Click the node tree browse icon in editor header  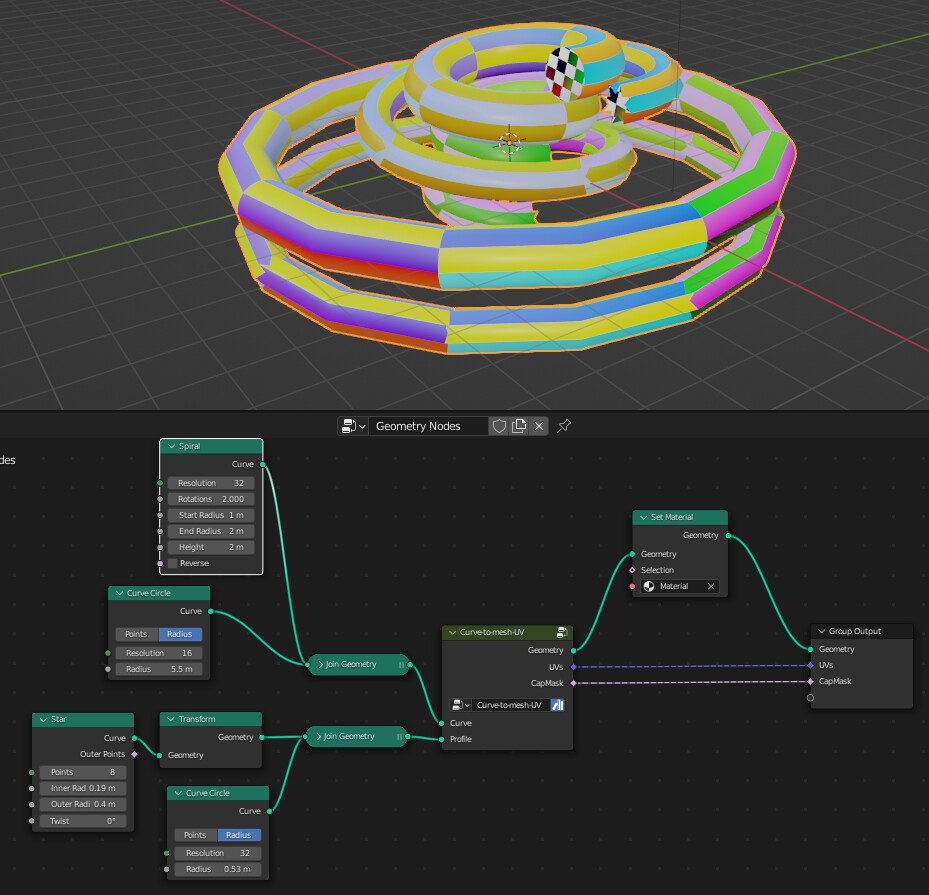click(x=349, y=425)
